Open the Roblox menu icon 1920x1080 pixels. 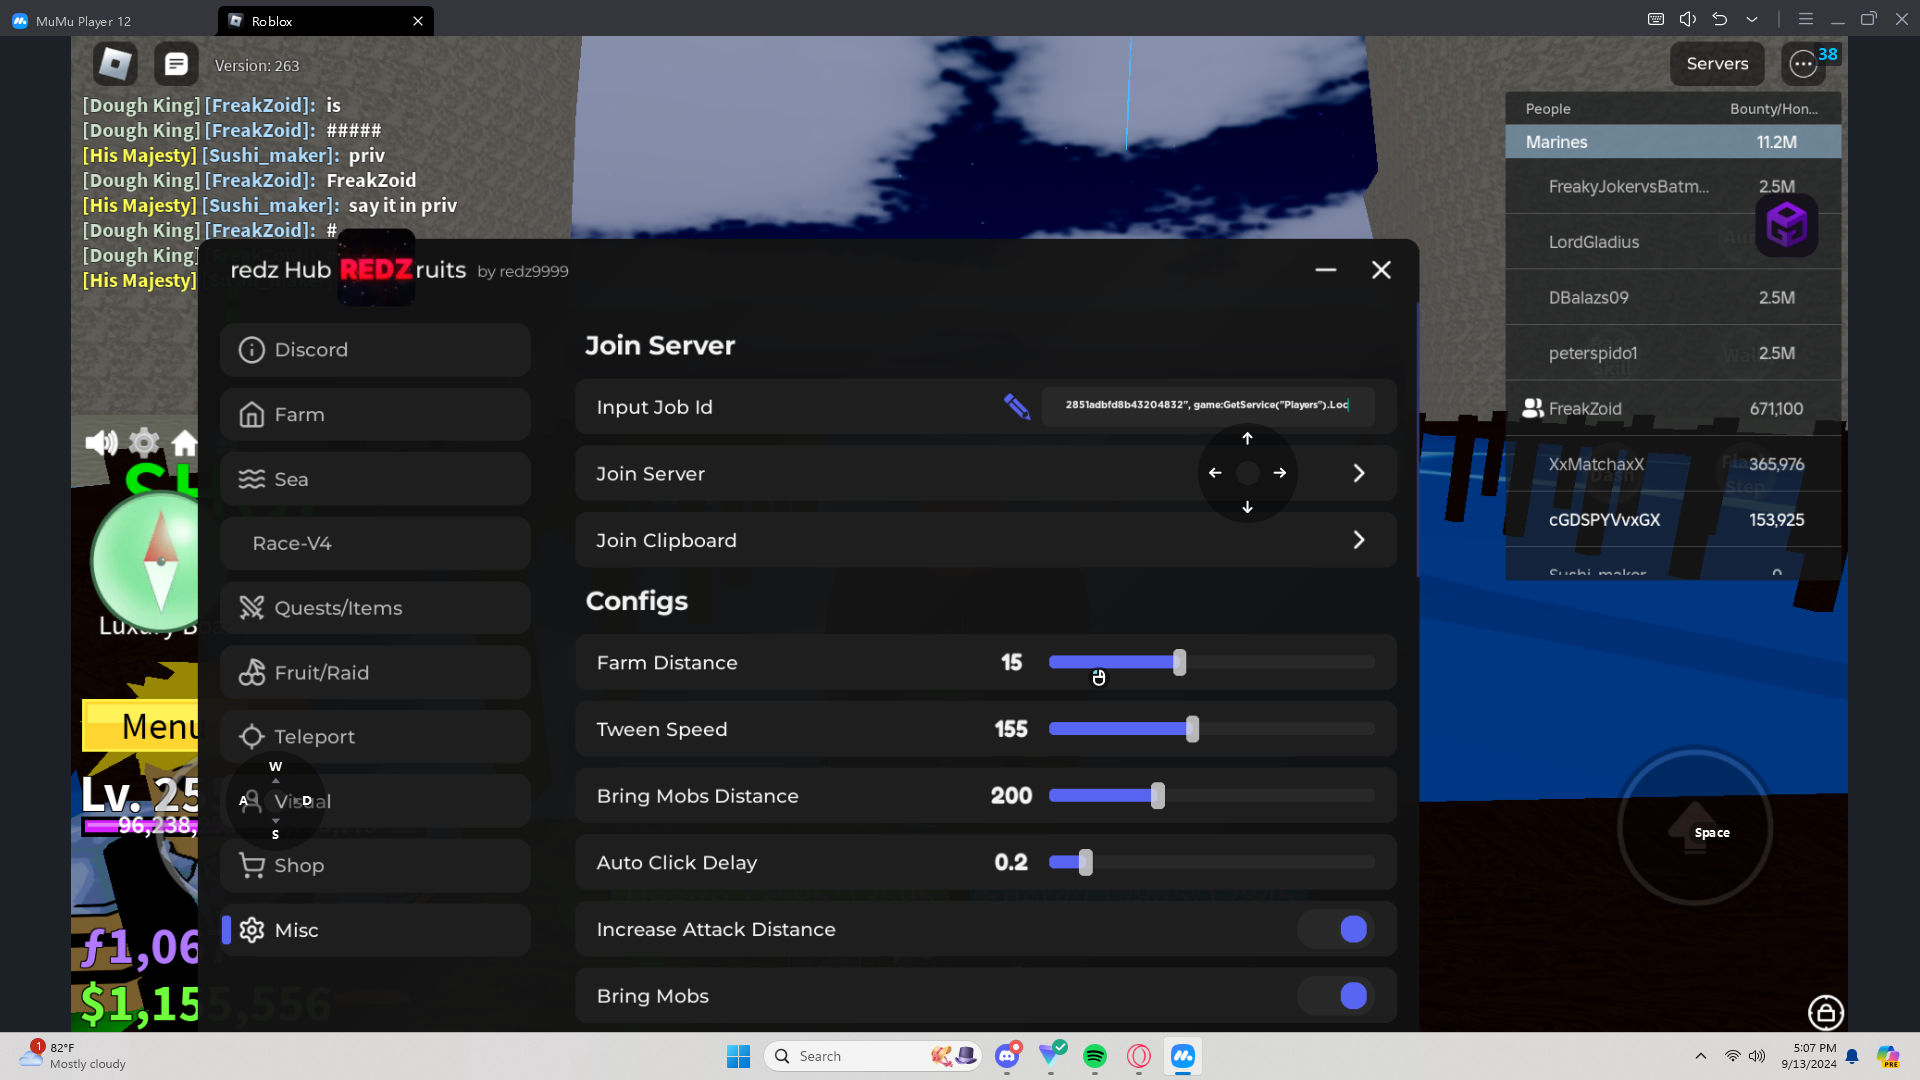[x=115, y=64]
